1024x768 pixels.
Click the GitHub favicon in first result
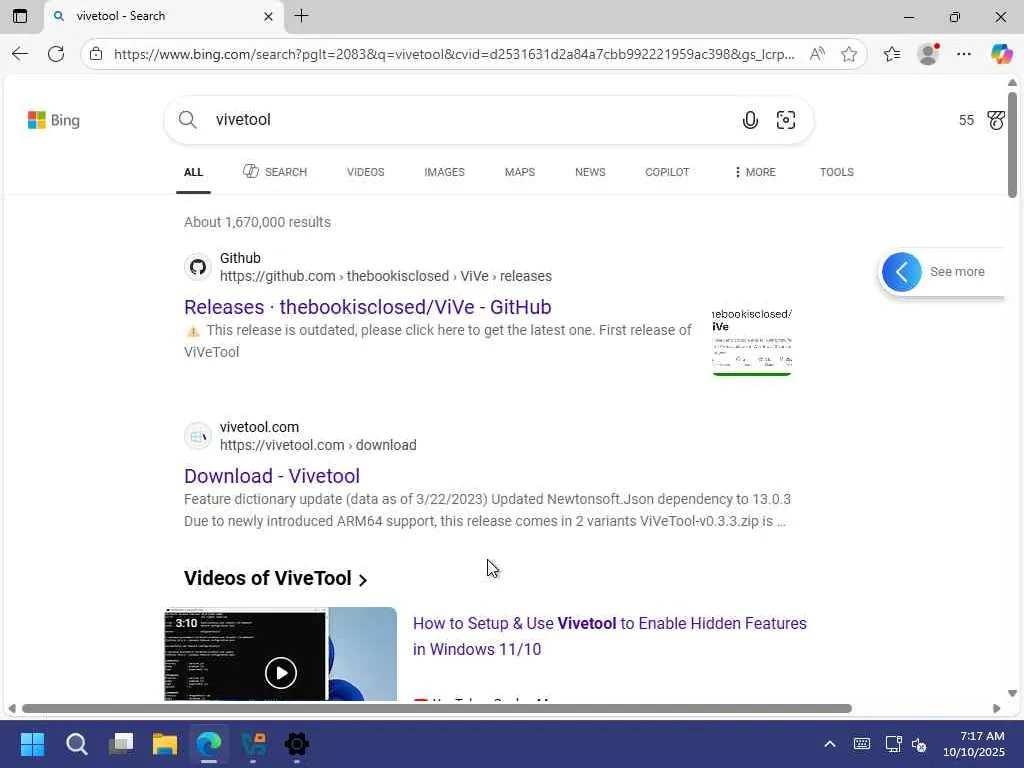click(198, 267)
